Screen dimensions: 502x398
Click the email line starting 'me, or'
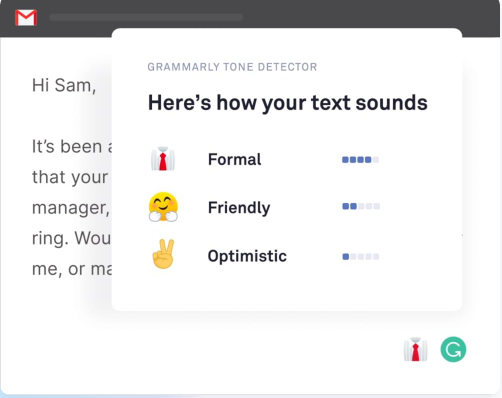coord(71,269)
